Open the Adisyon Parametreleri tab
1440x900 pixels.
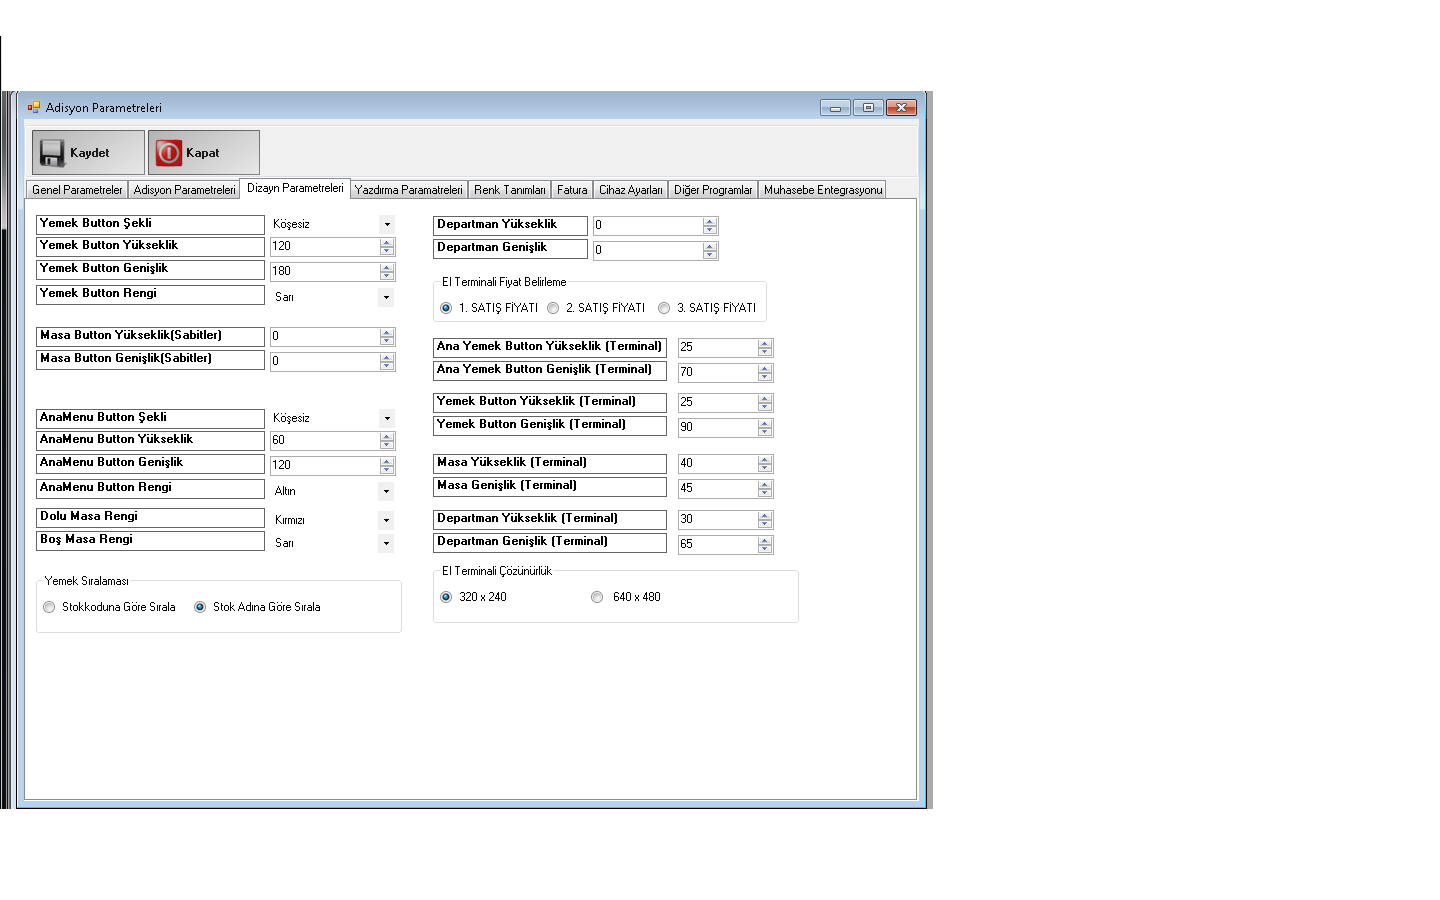coord(184,190)
